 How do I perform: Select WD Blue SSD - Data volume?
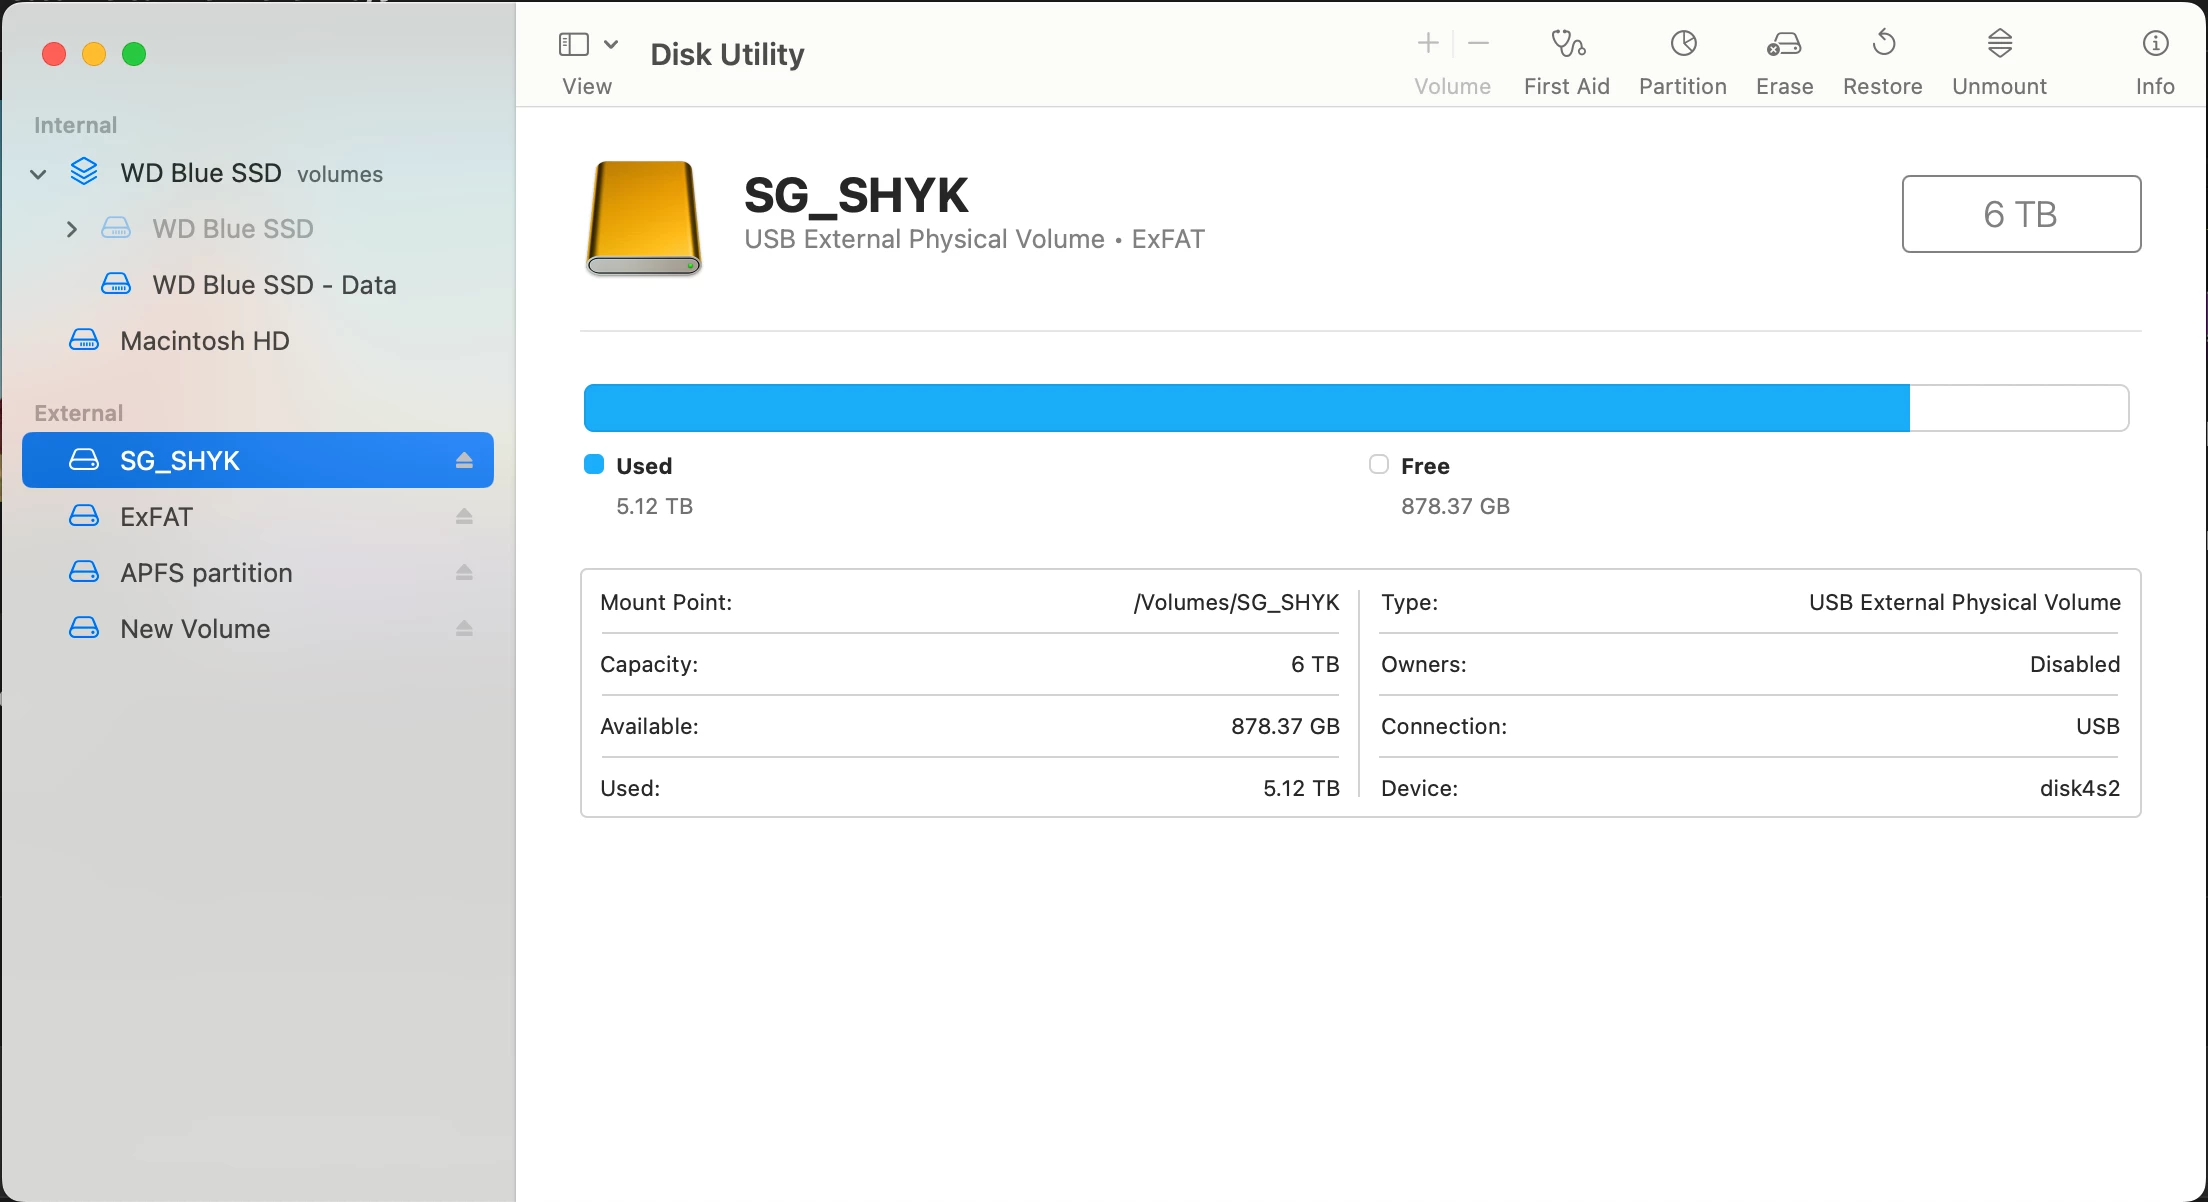click(x=274, y=285)
